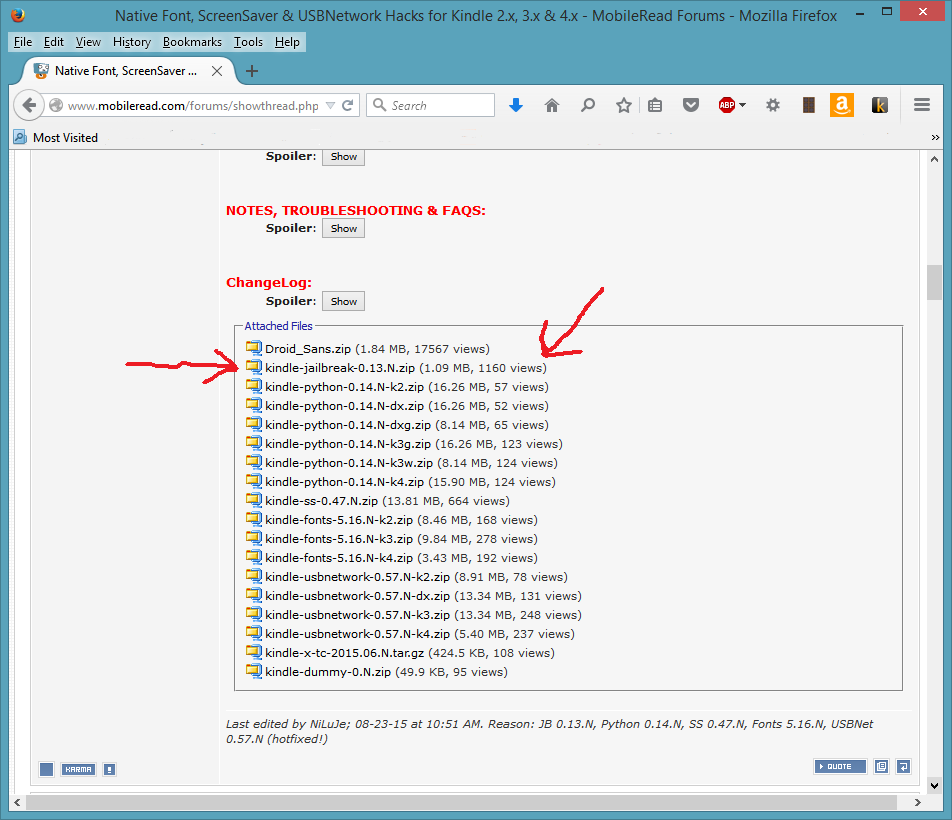This screenshot has width=952, height=820.
Task: Show the Notes, Troubleshooting & FAQs spoiler
Action: click(x=344, y=229)
